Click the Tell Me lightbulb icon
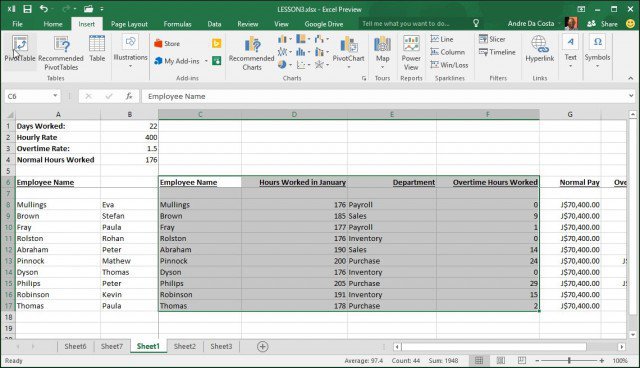 click(476, 23)
